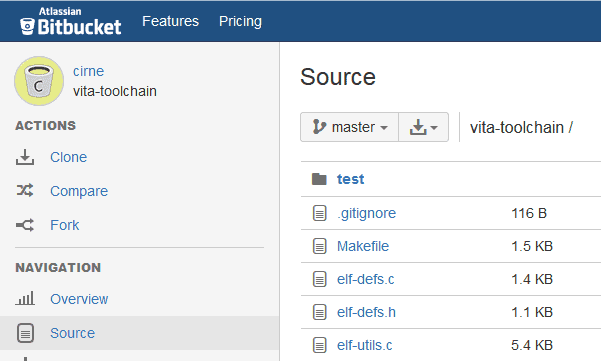Open the elf-utils.c file
The image size is (601, 361).
pos(365,345)
